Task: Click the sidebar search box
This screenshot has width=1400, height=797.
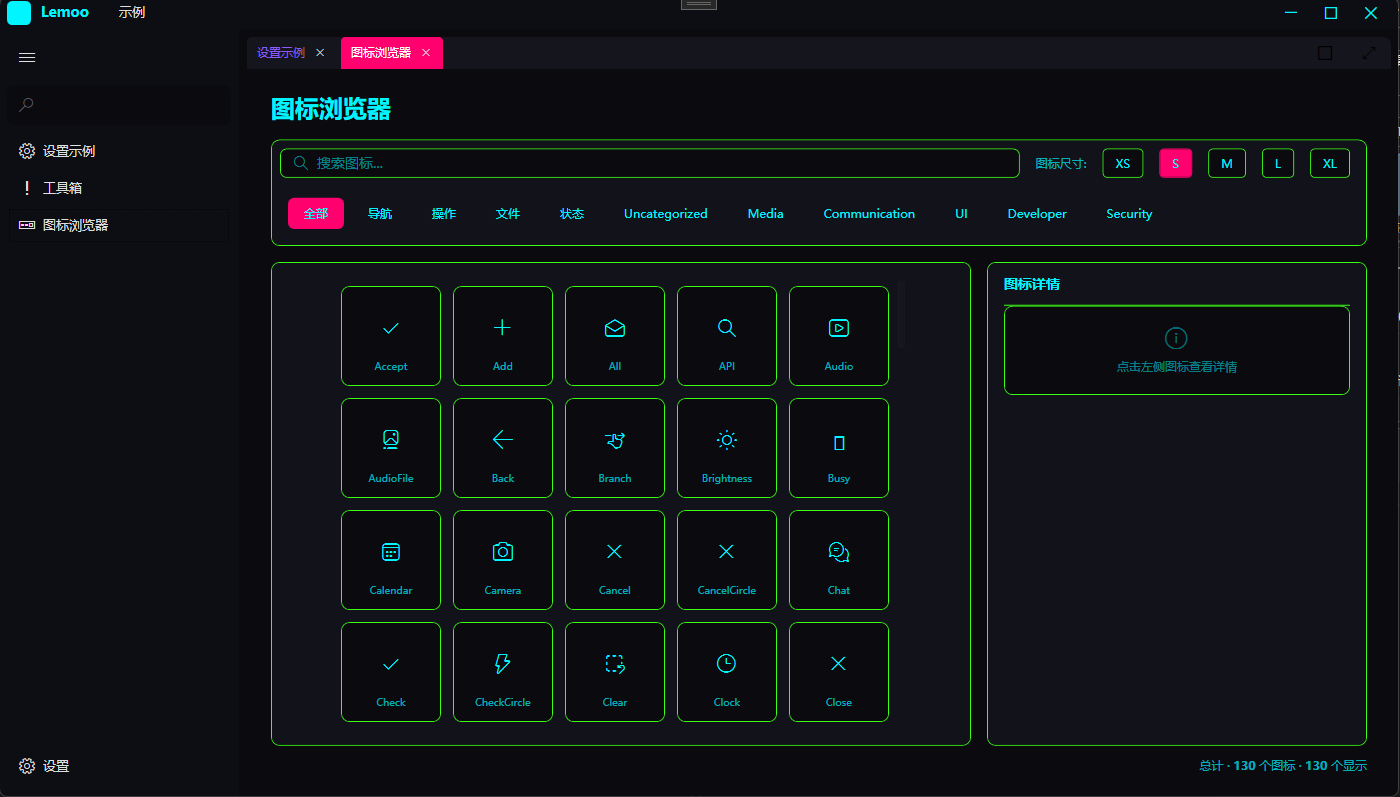Action: [x=118, y=104]
